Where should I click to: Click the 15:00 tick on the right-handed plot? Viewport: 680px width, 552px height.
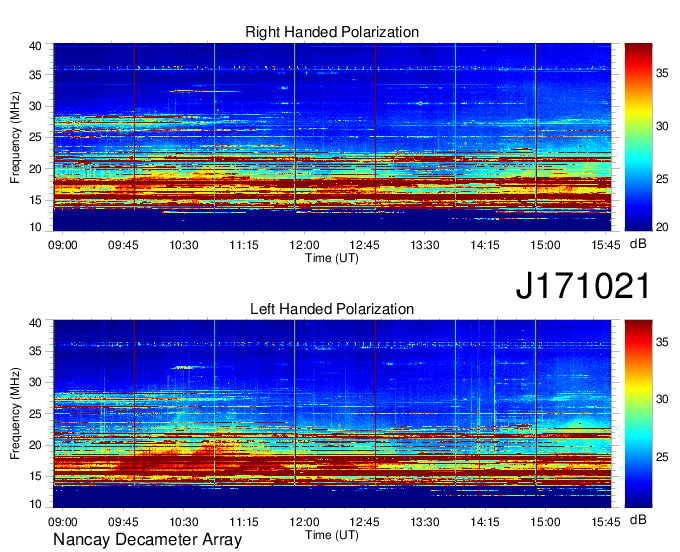pyautogui.click(x=546, y=245)
